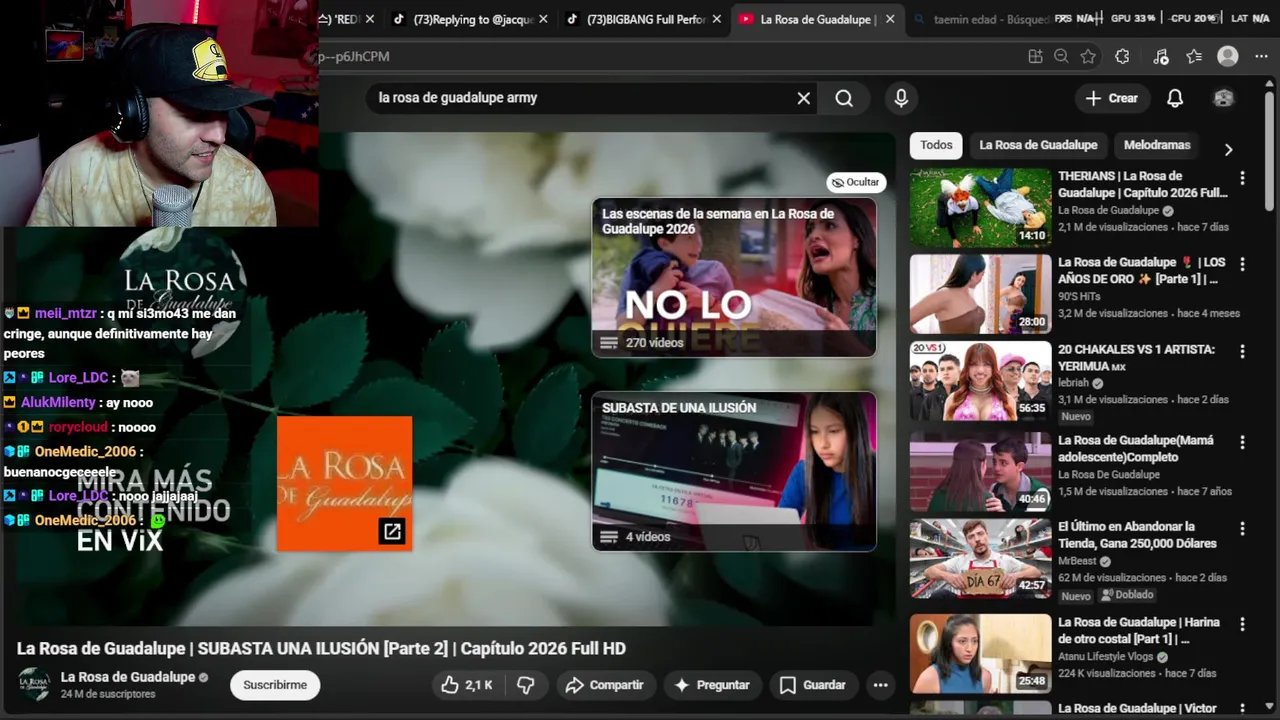The height and width of the screenshot is (720, 1280).
Task: Click the magnifier search button
Action: pyautogui.click(x=844, y=98)
